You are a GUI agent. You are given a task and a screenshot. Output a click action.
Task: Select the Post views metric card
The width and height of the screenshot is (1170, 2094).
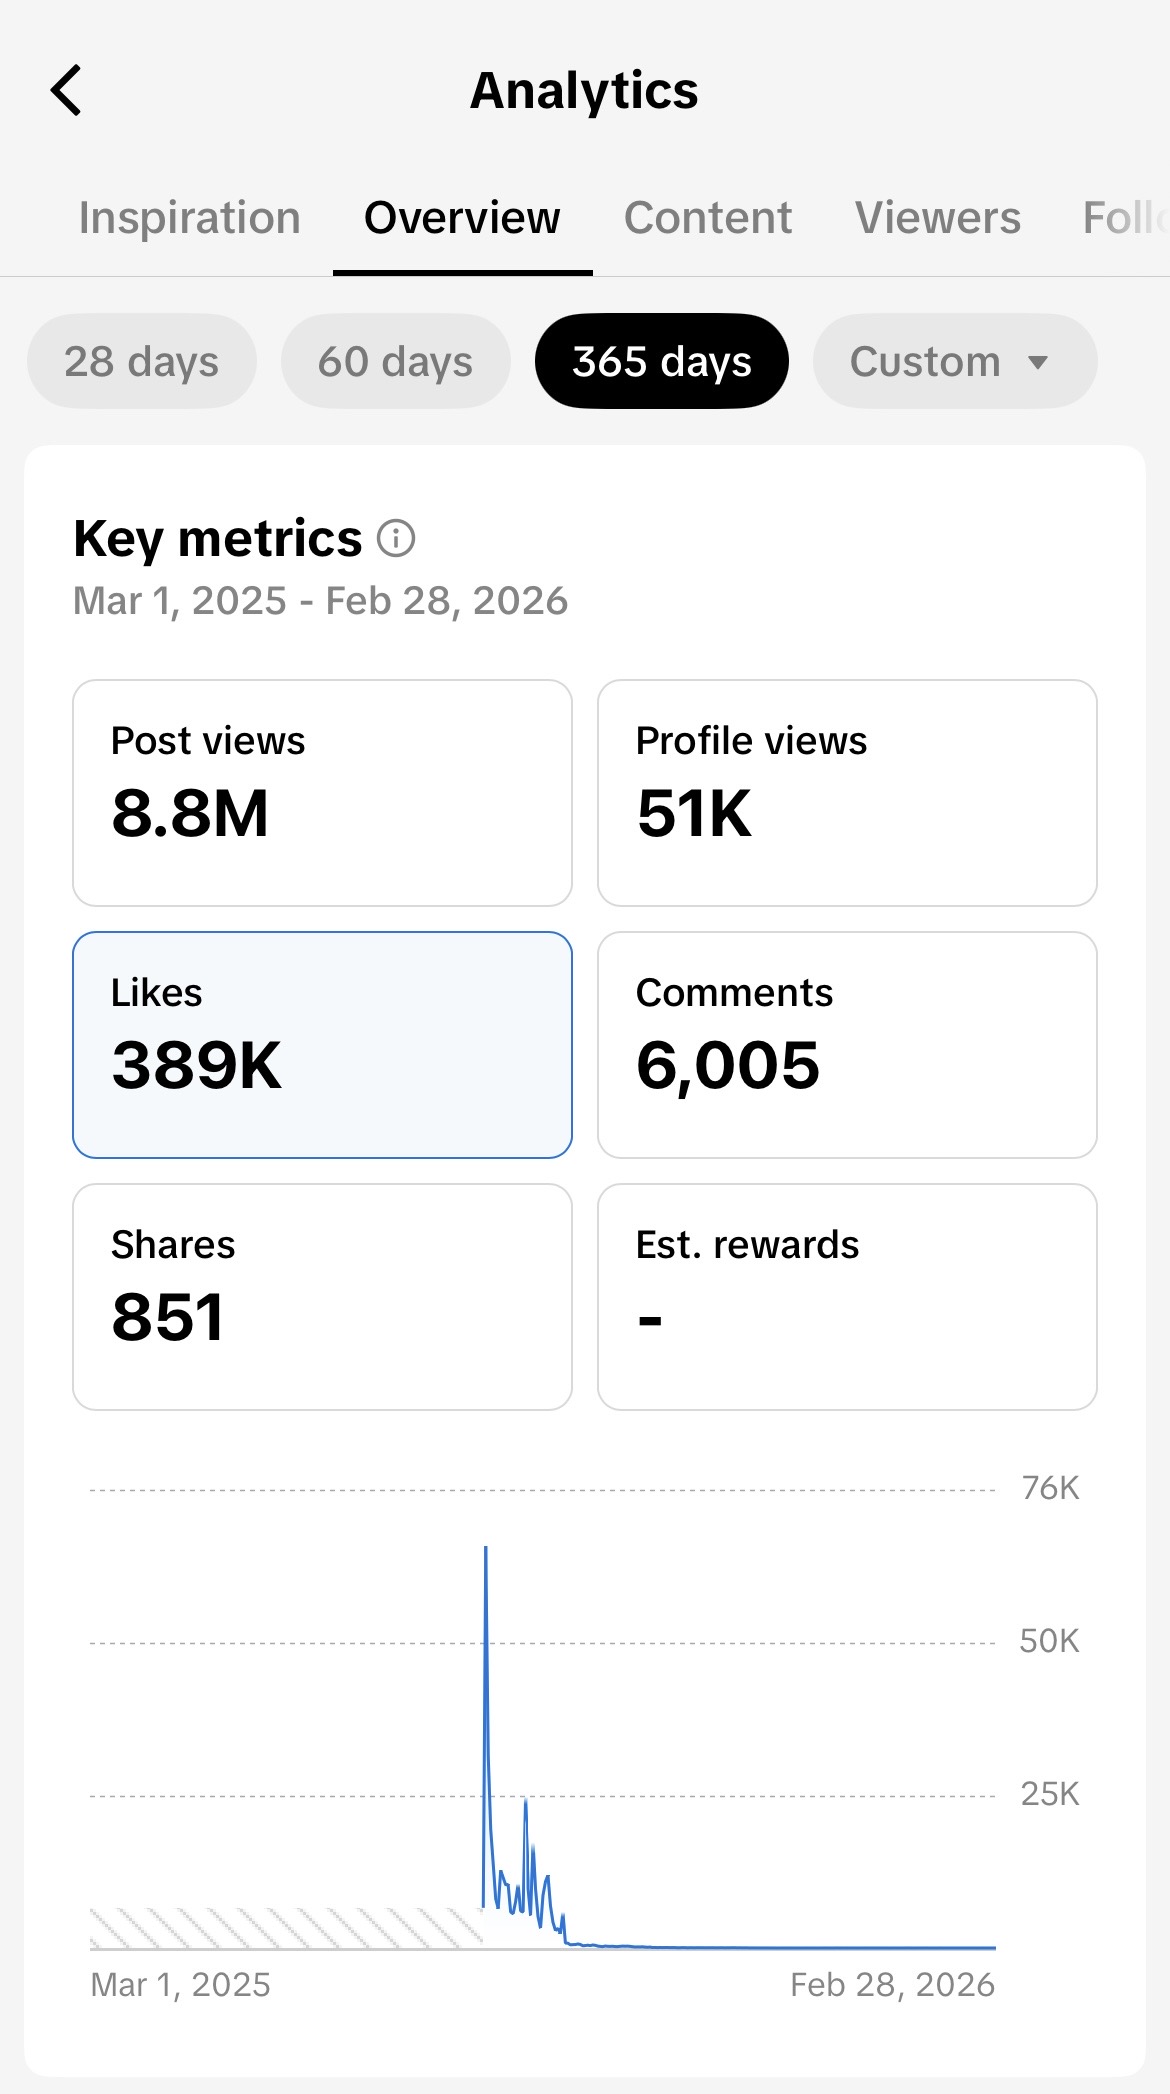click(x=322, y=793)
